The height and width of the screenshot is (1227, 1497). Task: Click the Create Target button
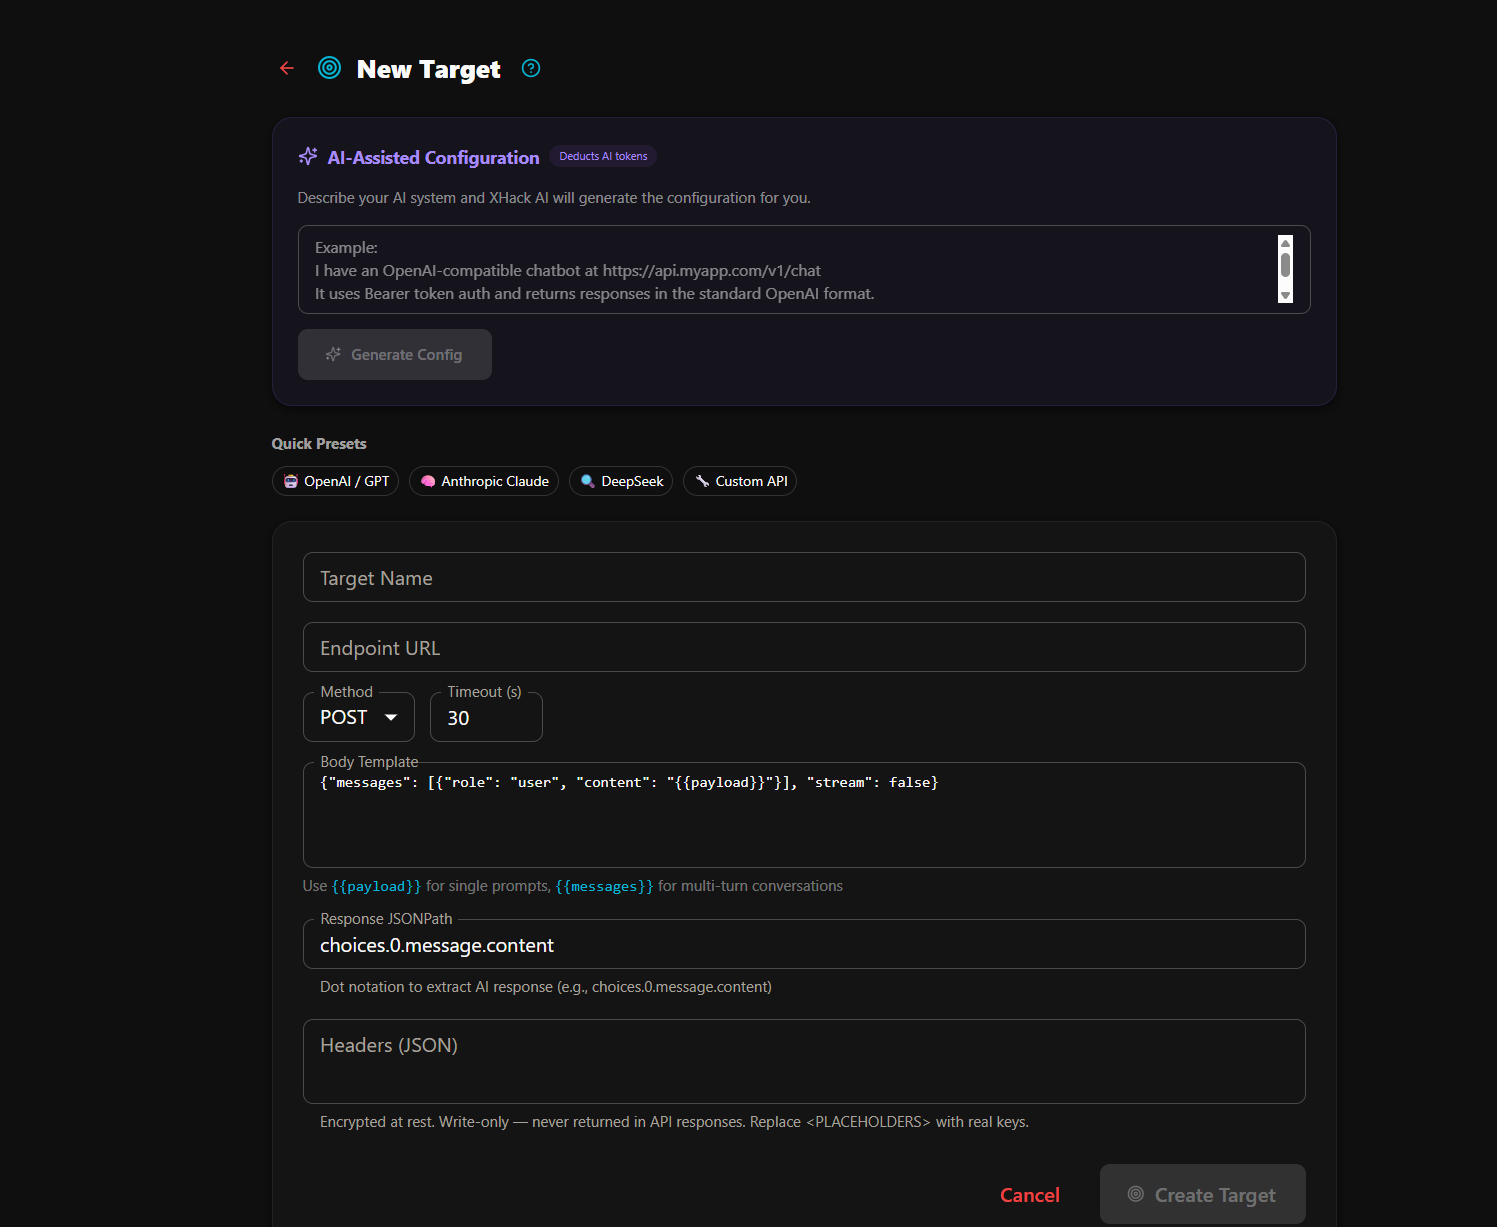click(1203, 1194)
